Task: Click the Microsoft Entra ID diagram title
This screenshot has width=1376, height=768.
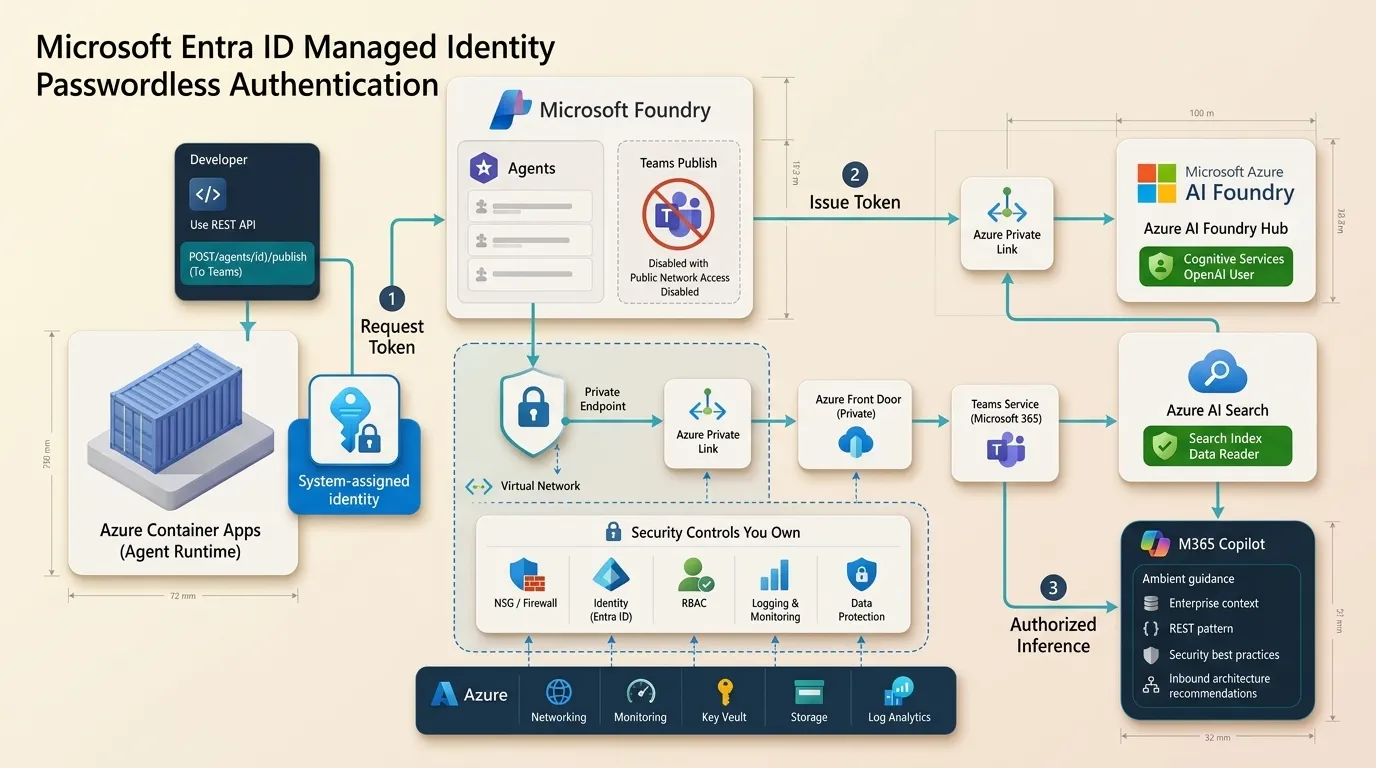Action: (295, 66)
